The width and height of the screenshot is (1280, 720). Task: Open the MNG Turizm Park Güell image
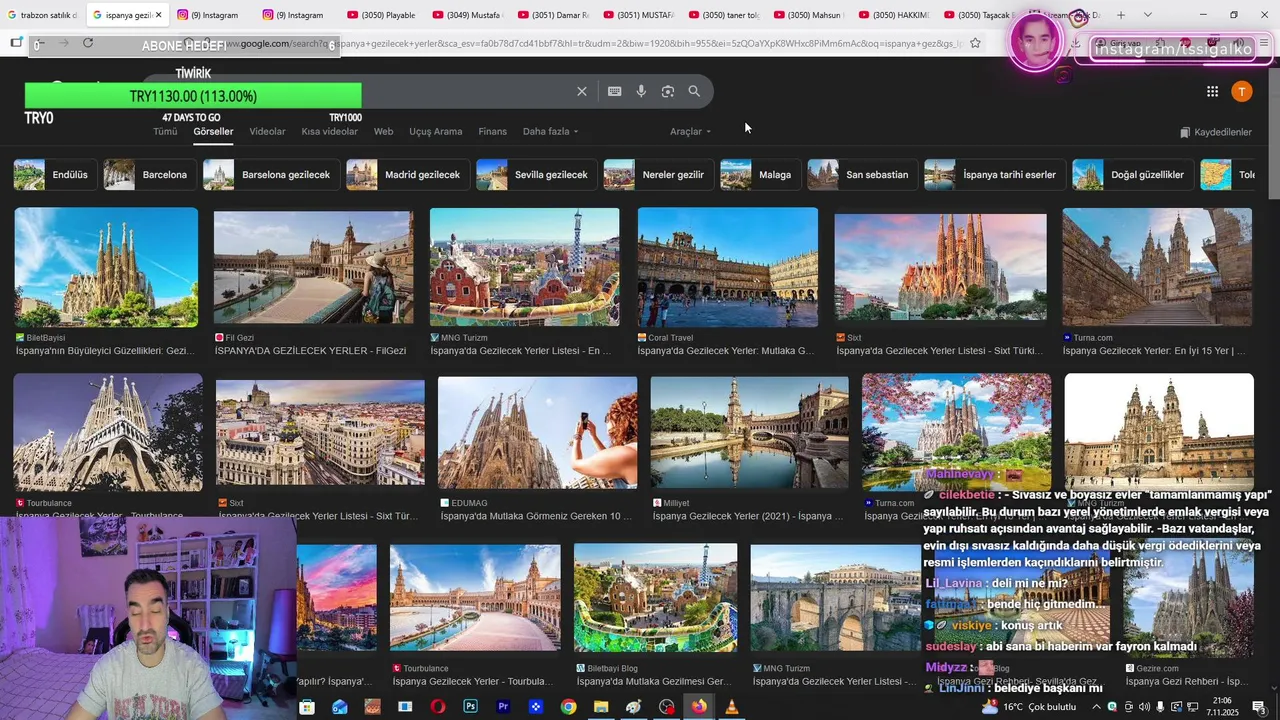[x=524, y=267]
